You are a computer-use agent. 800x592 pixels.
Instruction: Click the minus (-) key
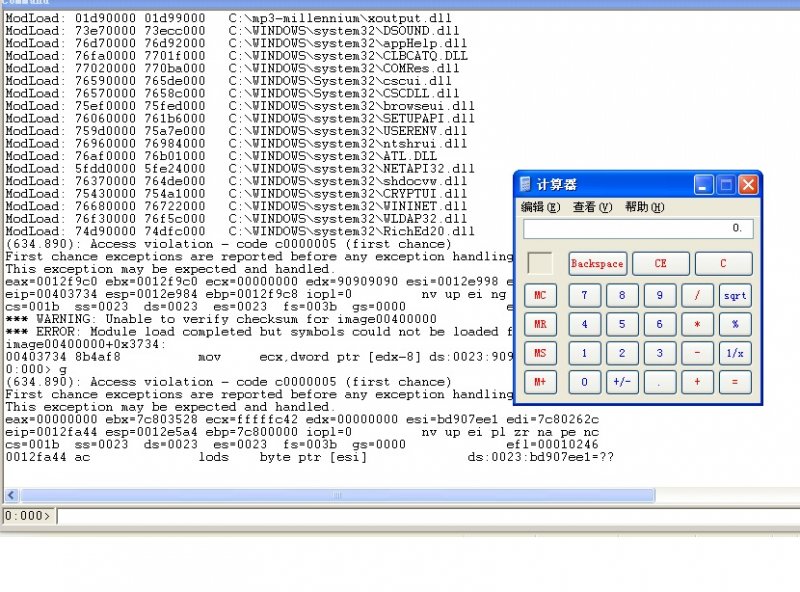(x=697, y=353)
